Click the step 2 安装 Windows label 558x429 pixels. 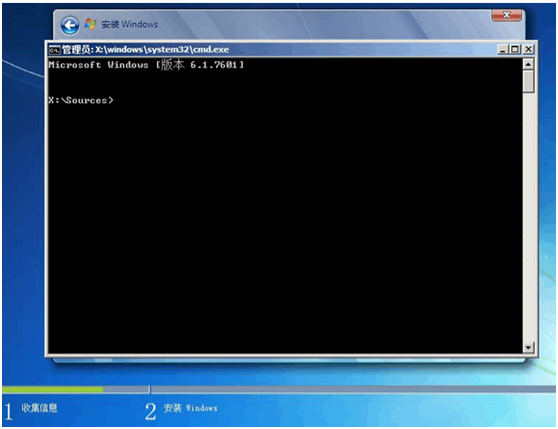point(190,408)
